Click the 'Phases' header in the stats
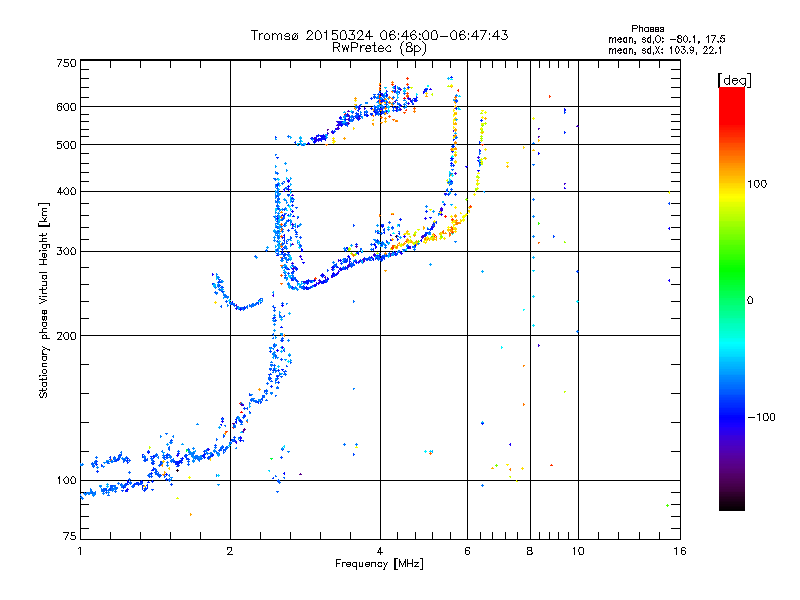Image resolution: width=800 pixels, height=600 pixels. coord(647,29)
